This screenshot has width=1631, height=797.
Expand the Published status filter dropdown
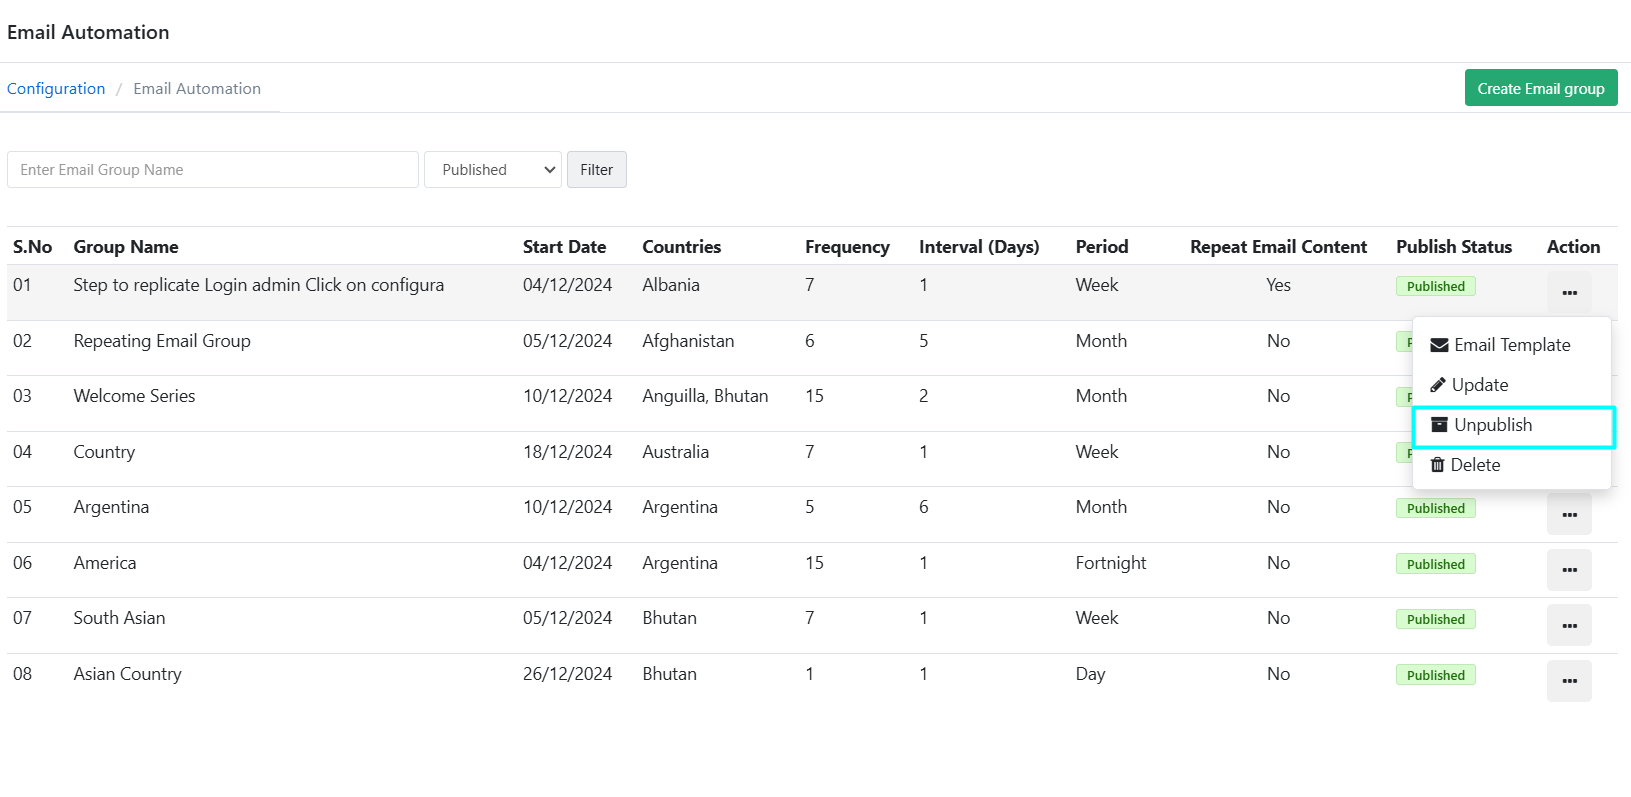(x=492, y=170)
